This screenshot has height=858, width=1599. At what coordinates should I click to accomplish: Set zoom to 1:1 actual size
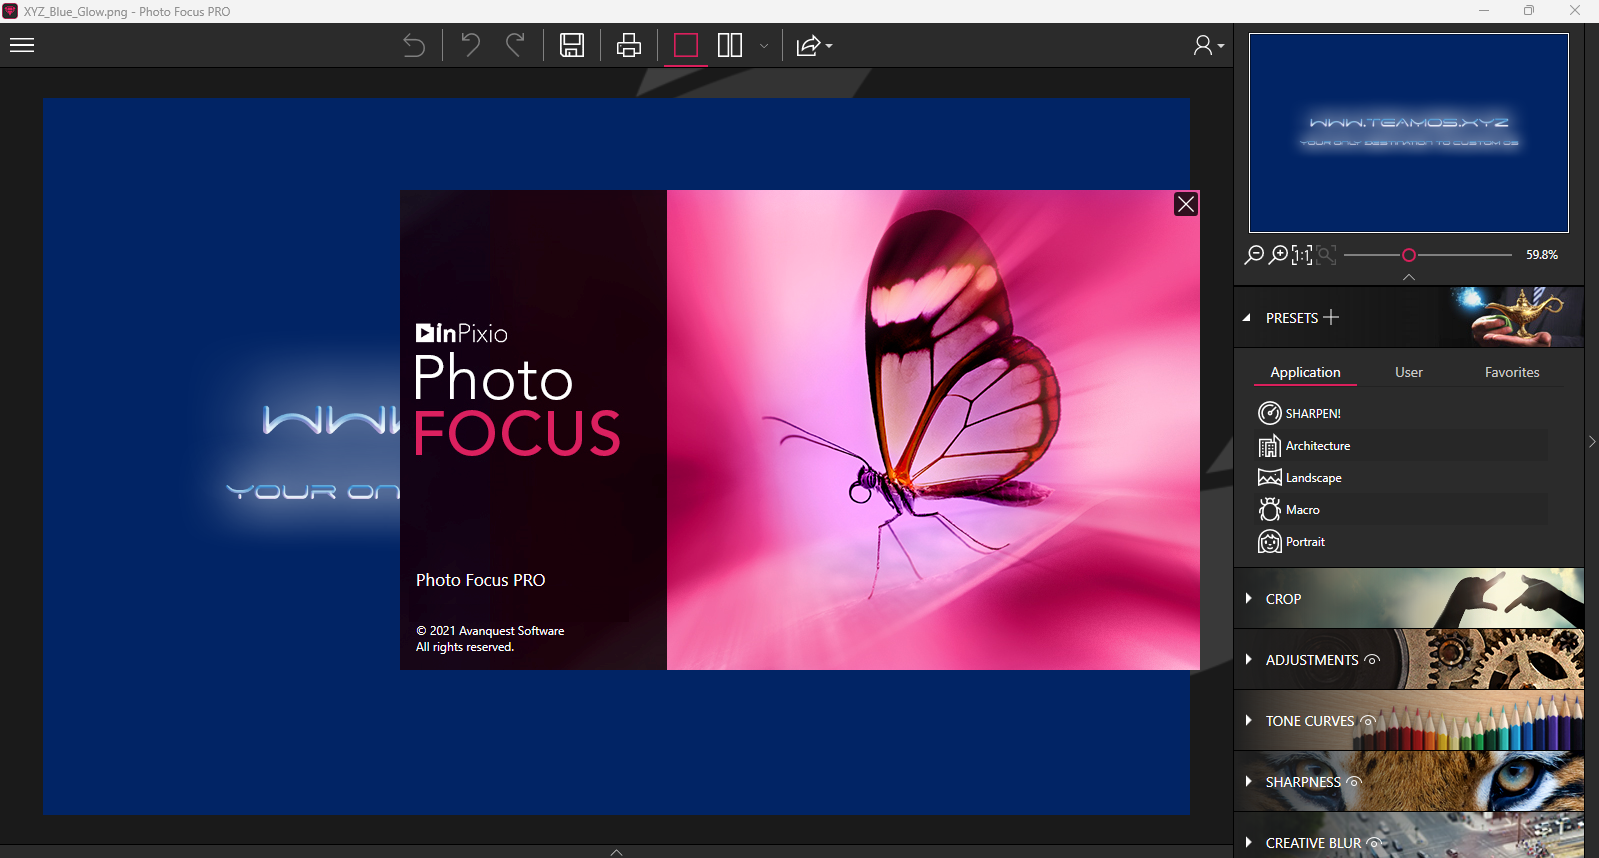point(1302,255)
